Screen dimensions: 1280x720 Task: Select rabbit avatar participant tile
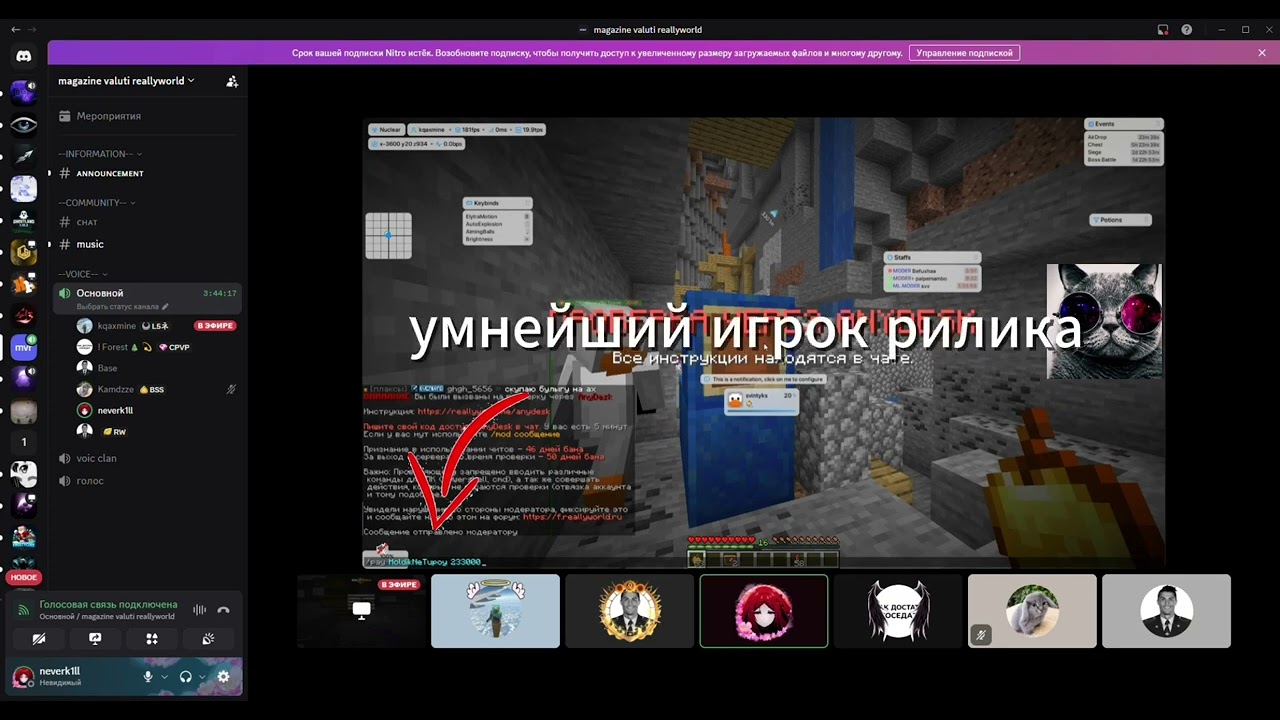tap(1032, 611)
